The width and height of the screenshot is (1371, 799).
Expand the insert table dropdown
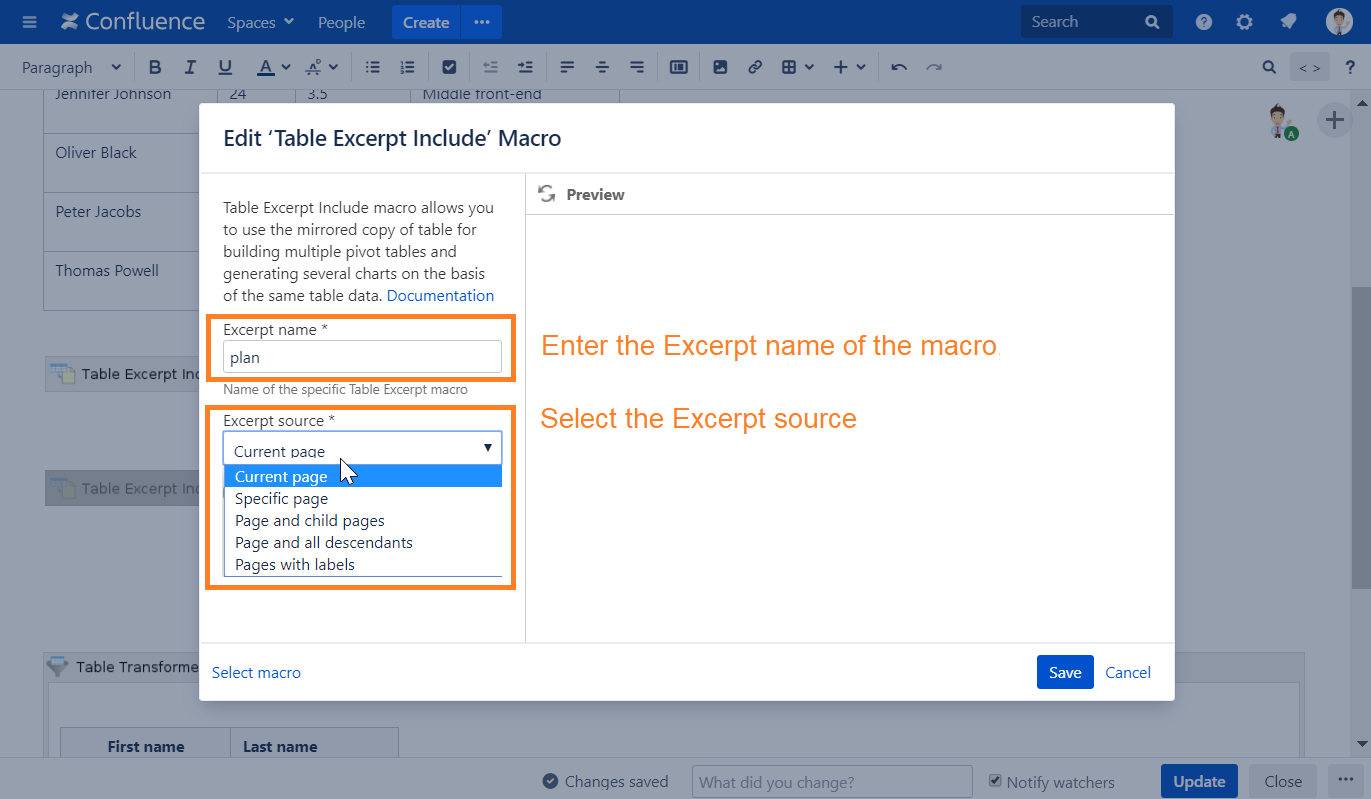[797, 67]
